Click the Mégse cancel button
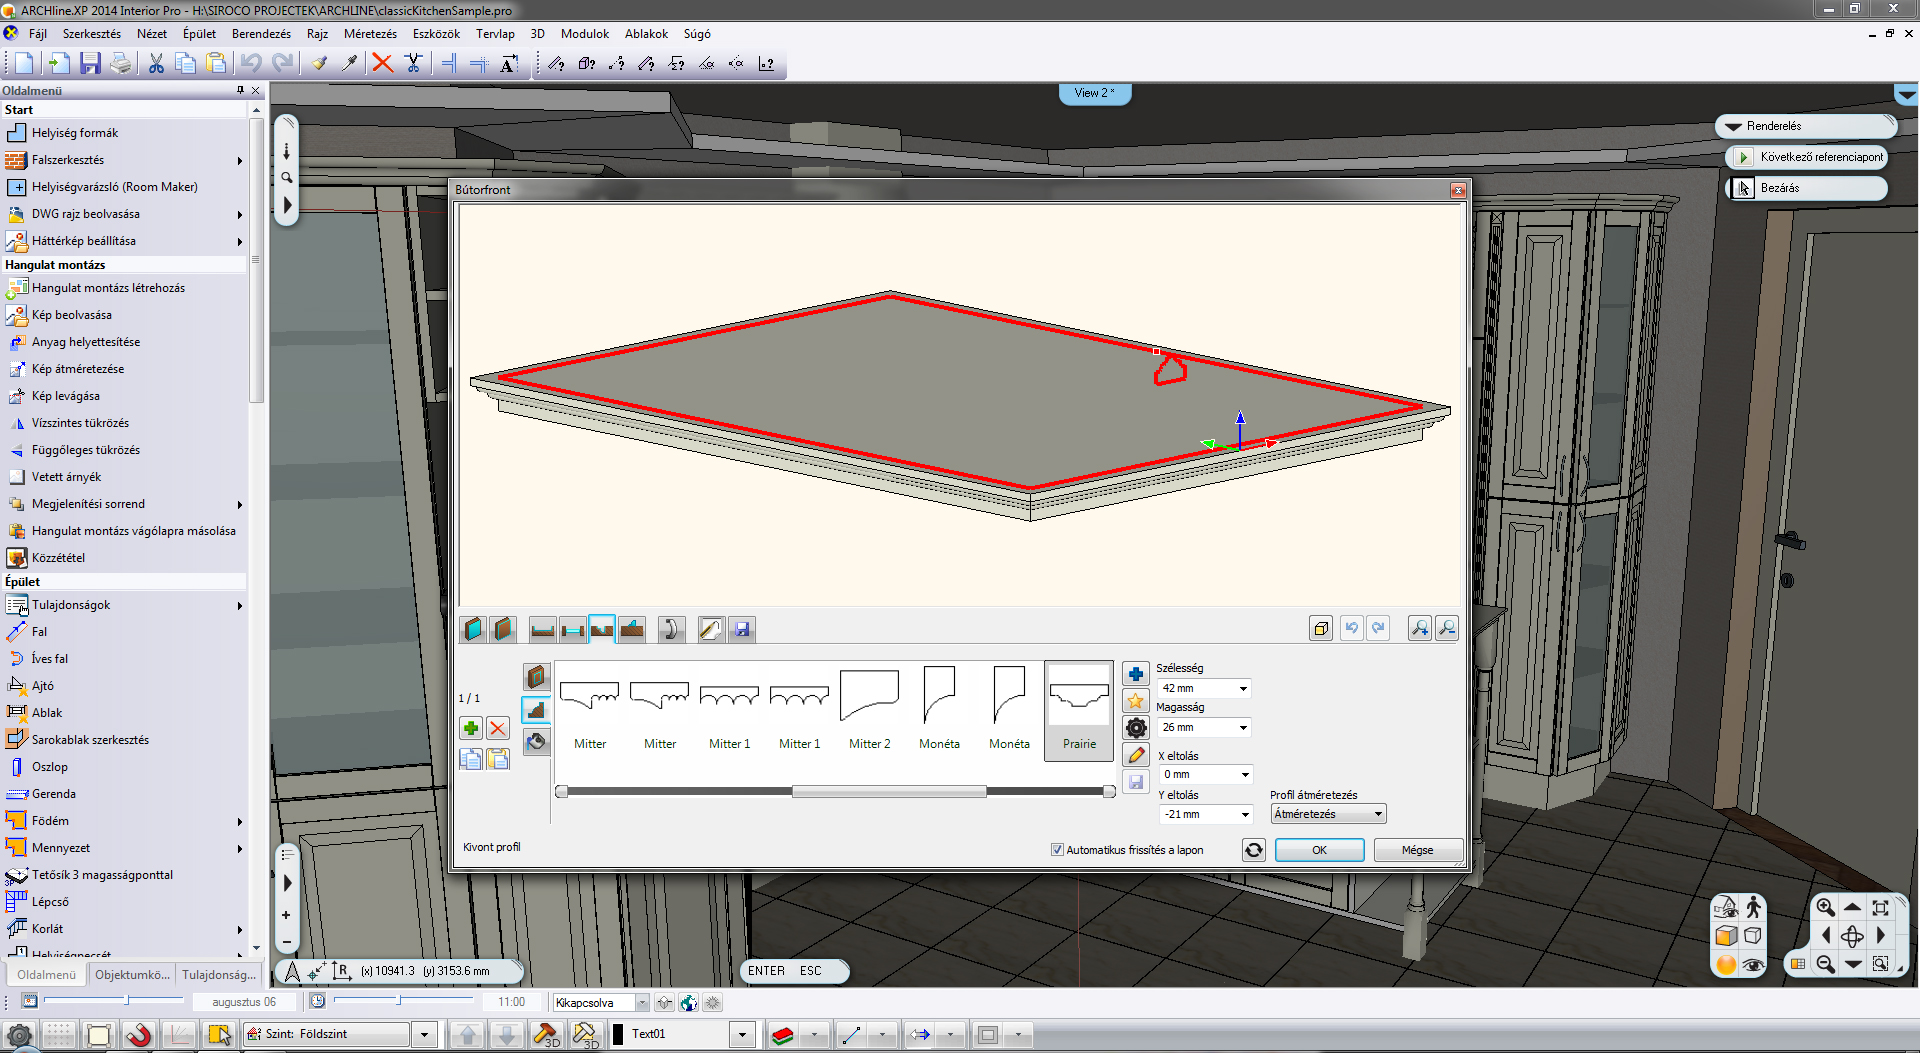The width and height of the screenshot is (1920, 1053). point(1417,850)
